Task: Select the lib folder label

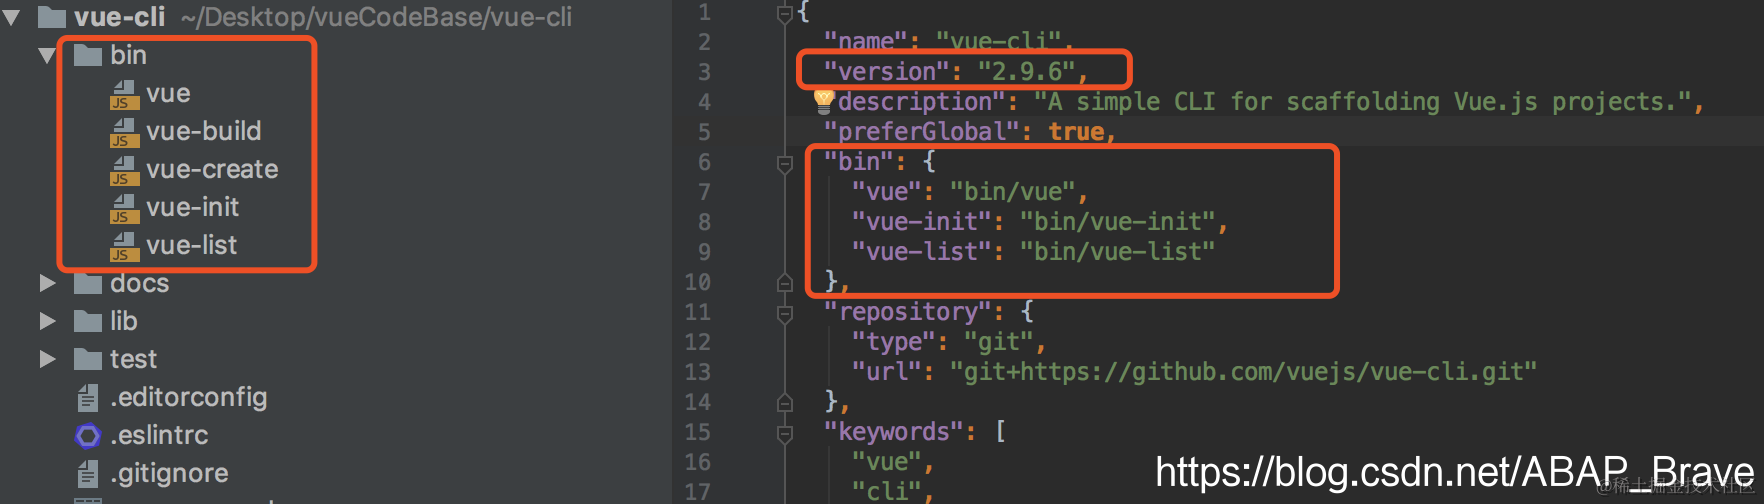Action: click(124, 322)
